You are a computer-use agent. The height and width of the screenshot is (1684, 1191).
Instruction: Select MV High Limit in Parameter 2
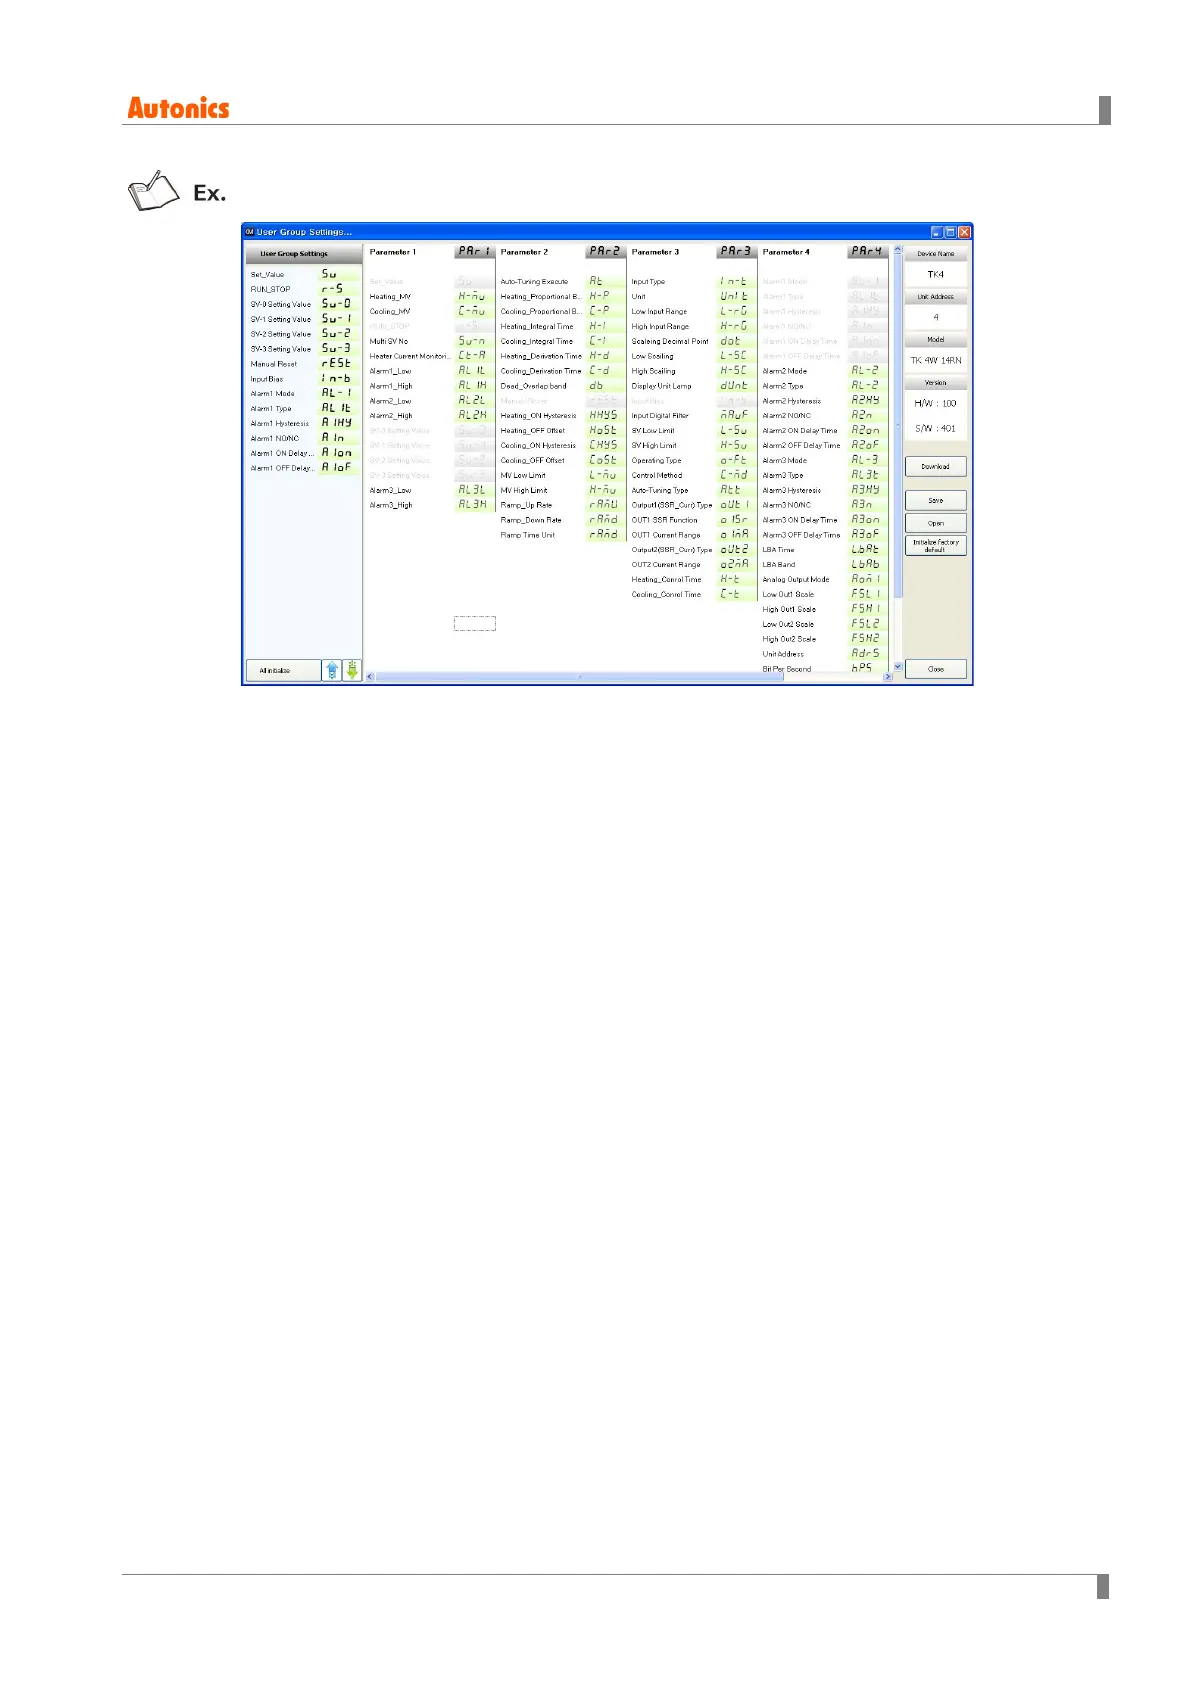pos(562,490)
